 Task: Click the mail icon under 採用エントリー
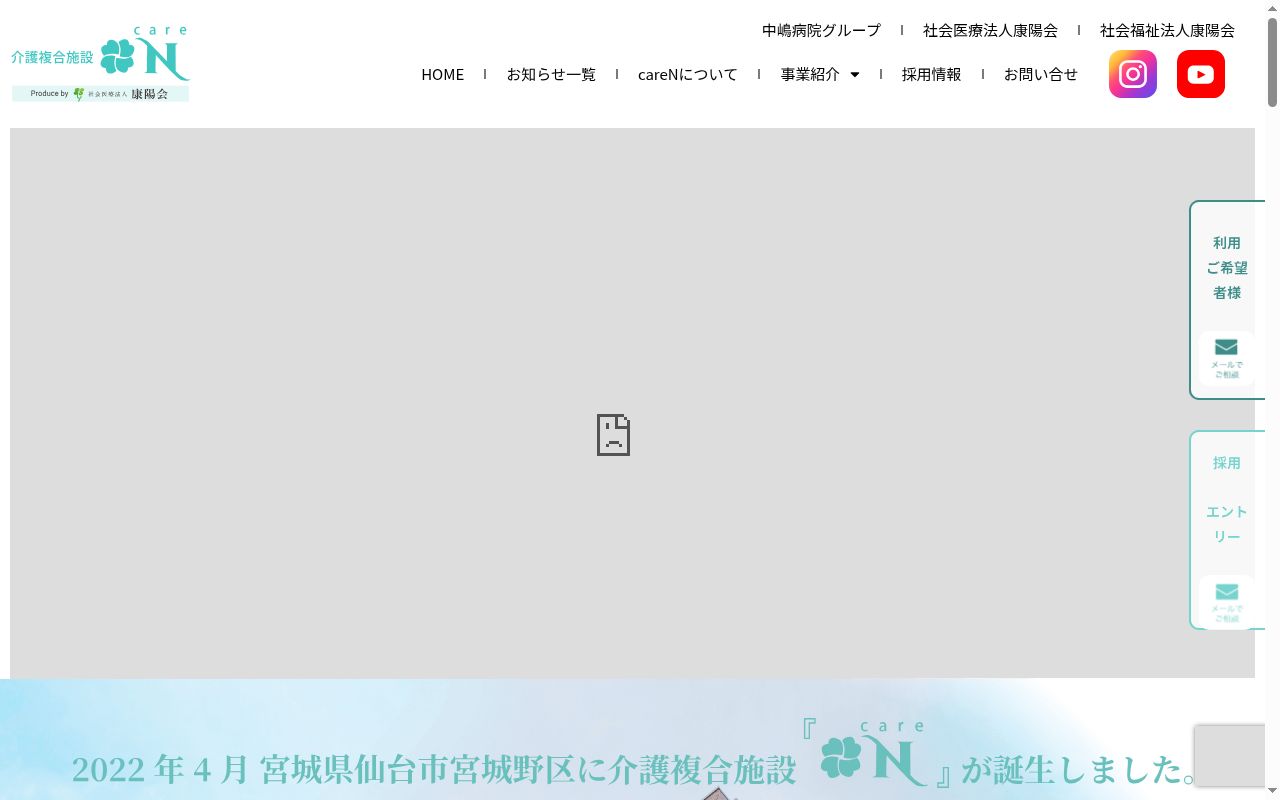point(1226,602)
